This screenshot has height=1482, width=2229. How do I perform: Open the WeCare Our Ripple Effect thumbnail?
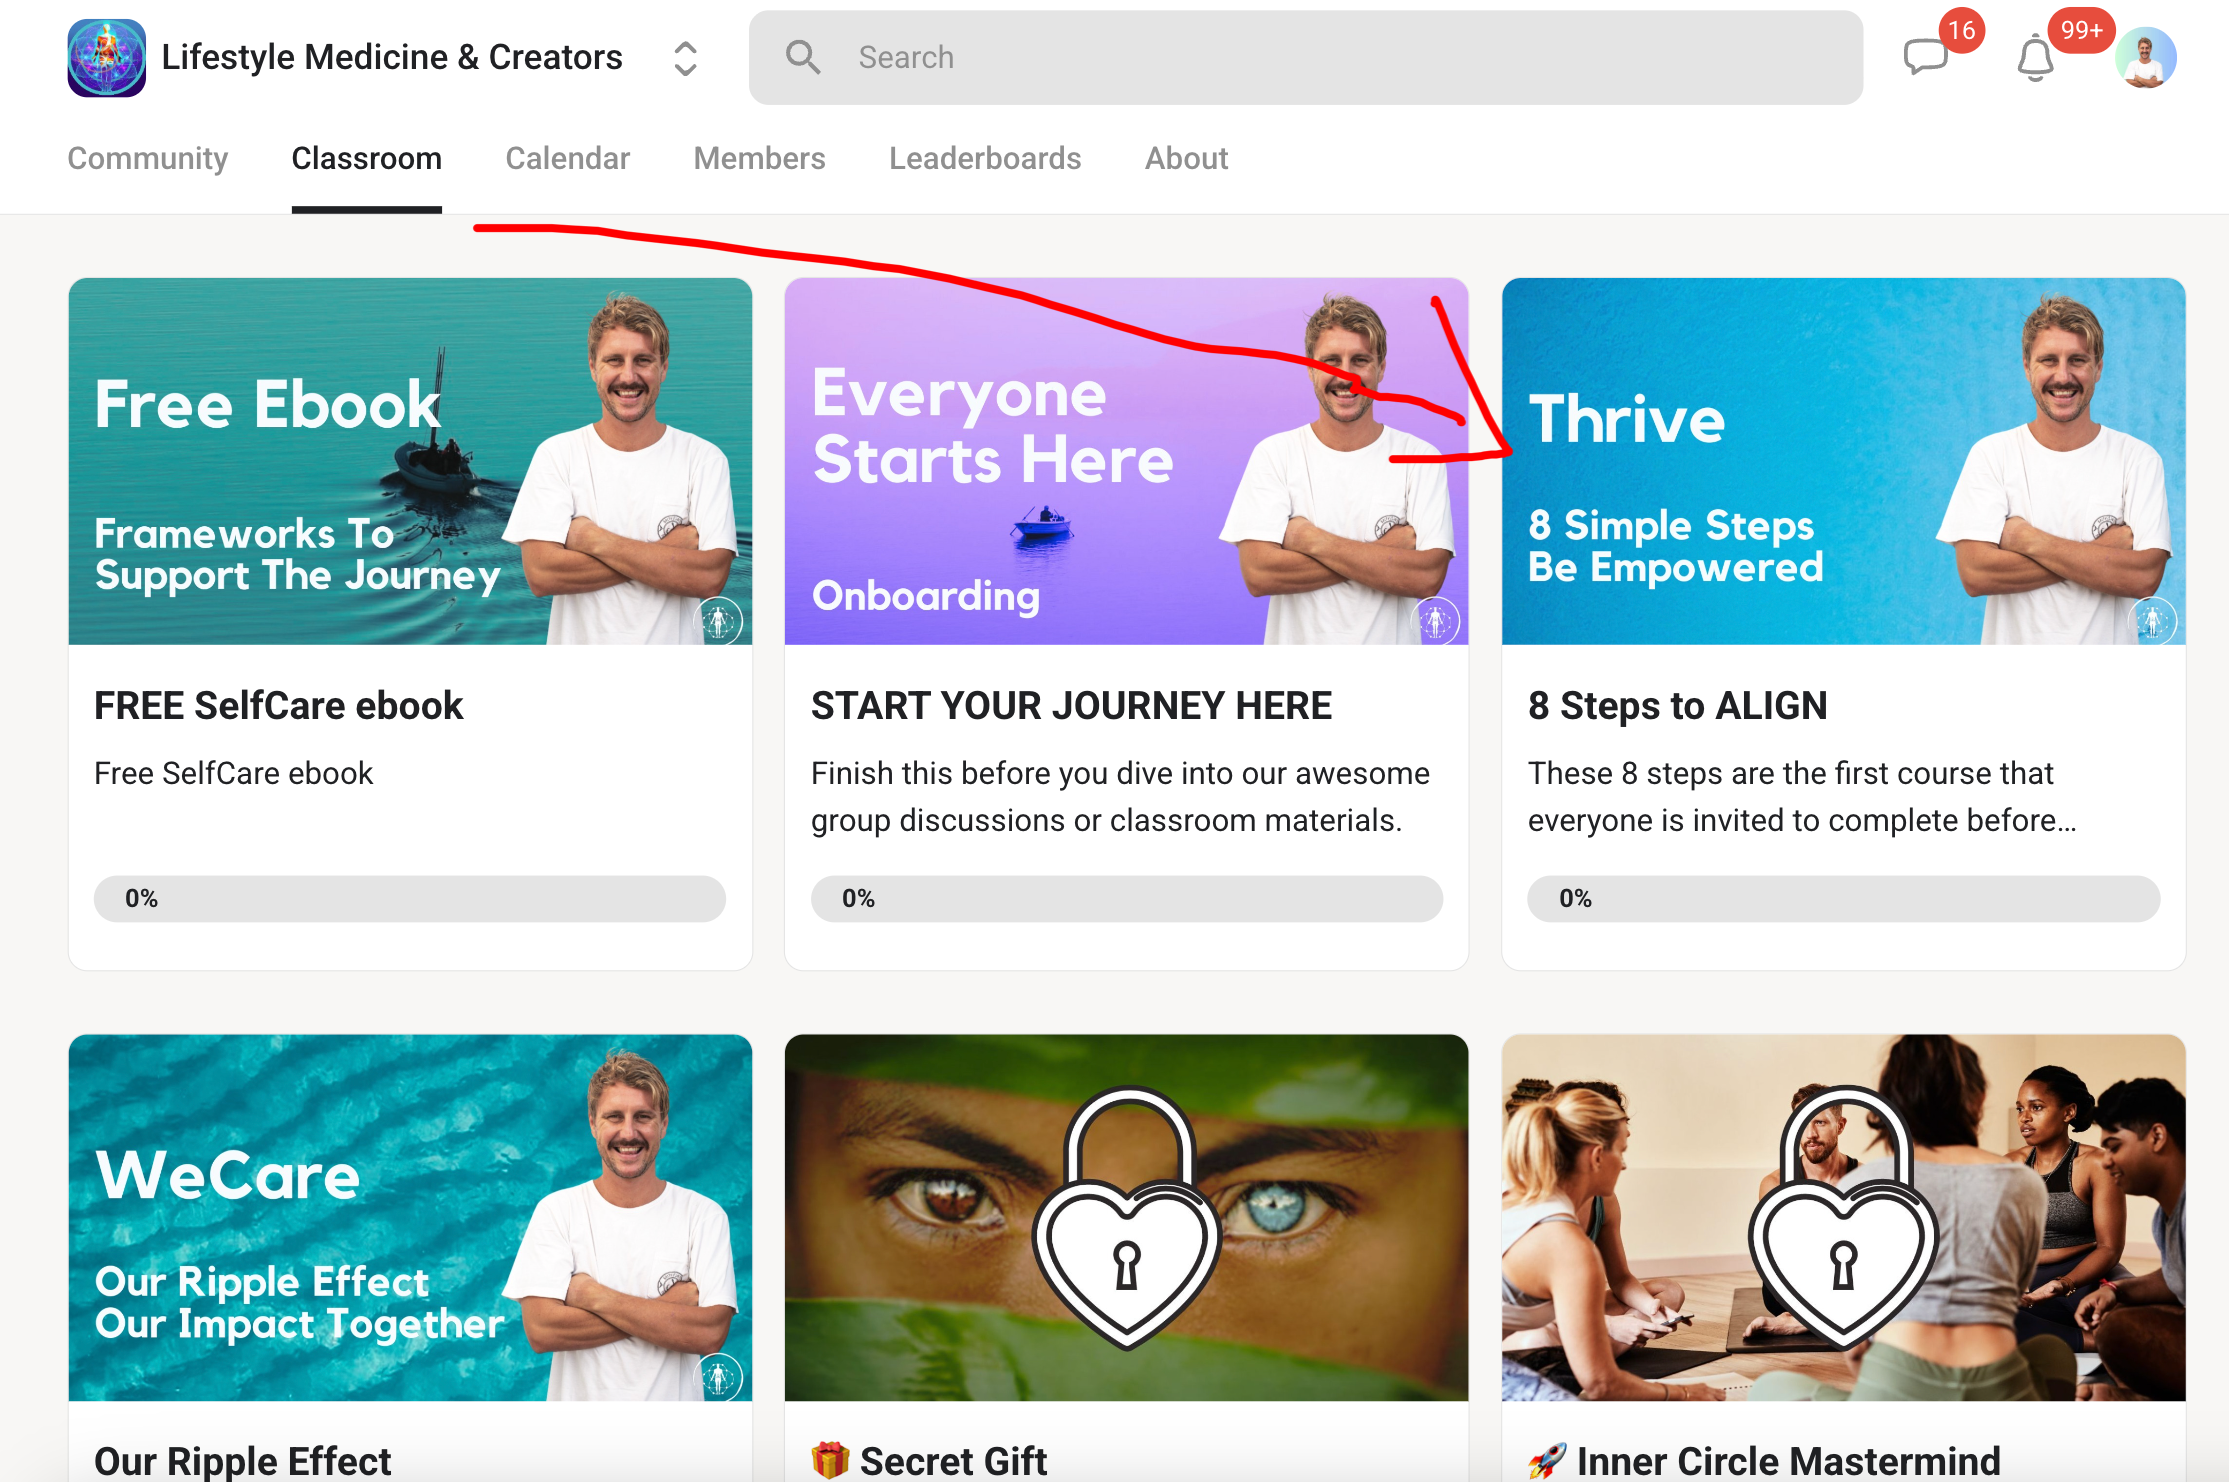(x=409, y=1217)
